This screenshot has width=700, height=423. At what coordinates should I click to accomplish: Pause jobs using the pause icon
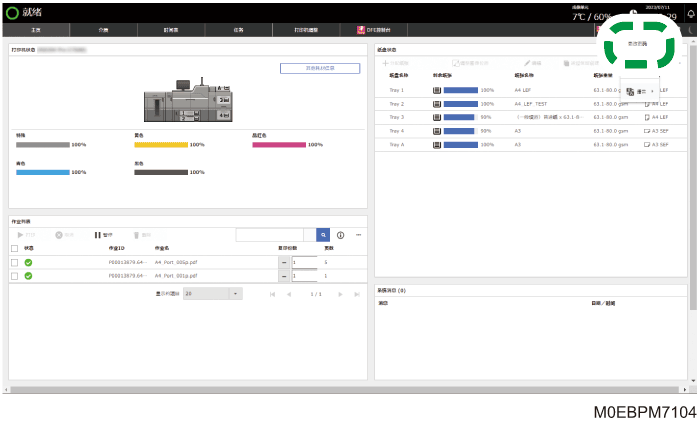pyautogui.click(x=97, y=235)
